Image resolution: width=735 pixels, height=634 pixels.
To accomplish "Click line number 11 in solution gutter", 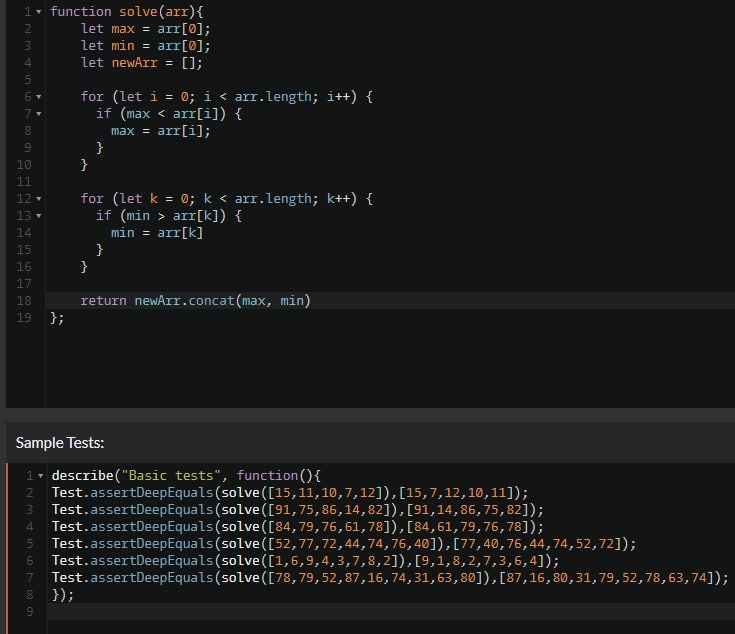I will coord(24,182).
